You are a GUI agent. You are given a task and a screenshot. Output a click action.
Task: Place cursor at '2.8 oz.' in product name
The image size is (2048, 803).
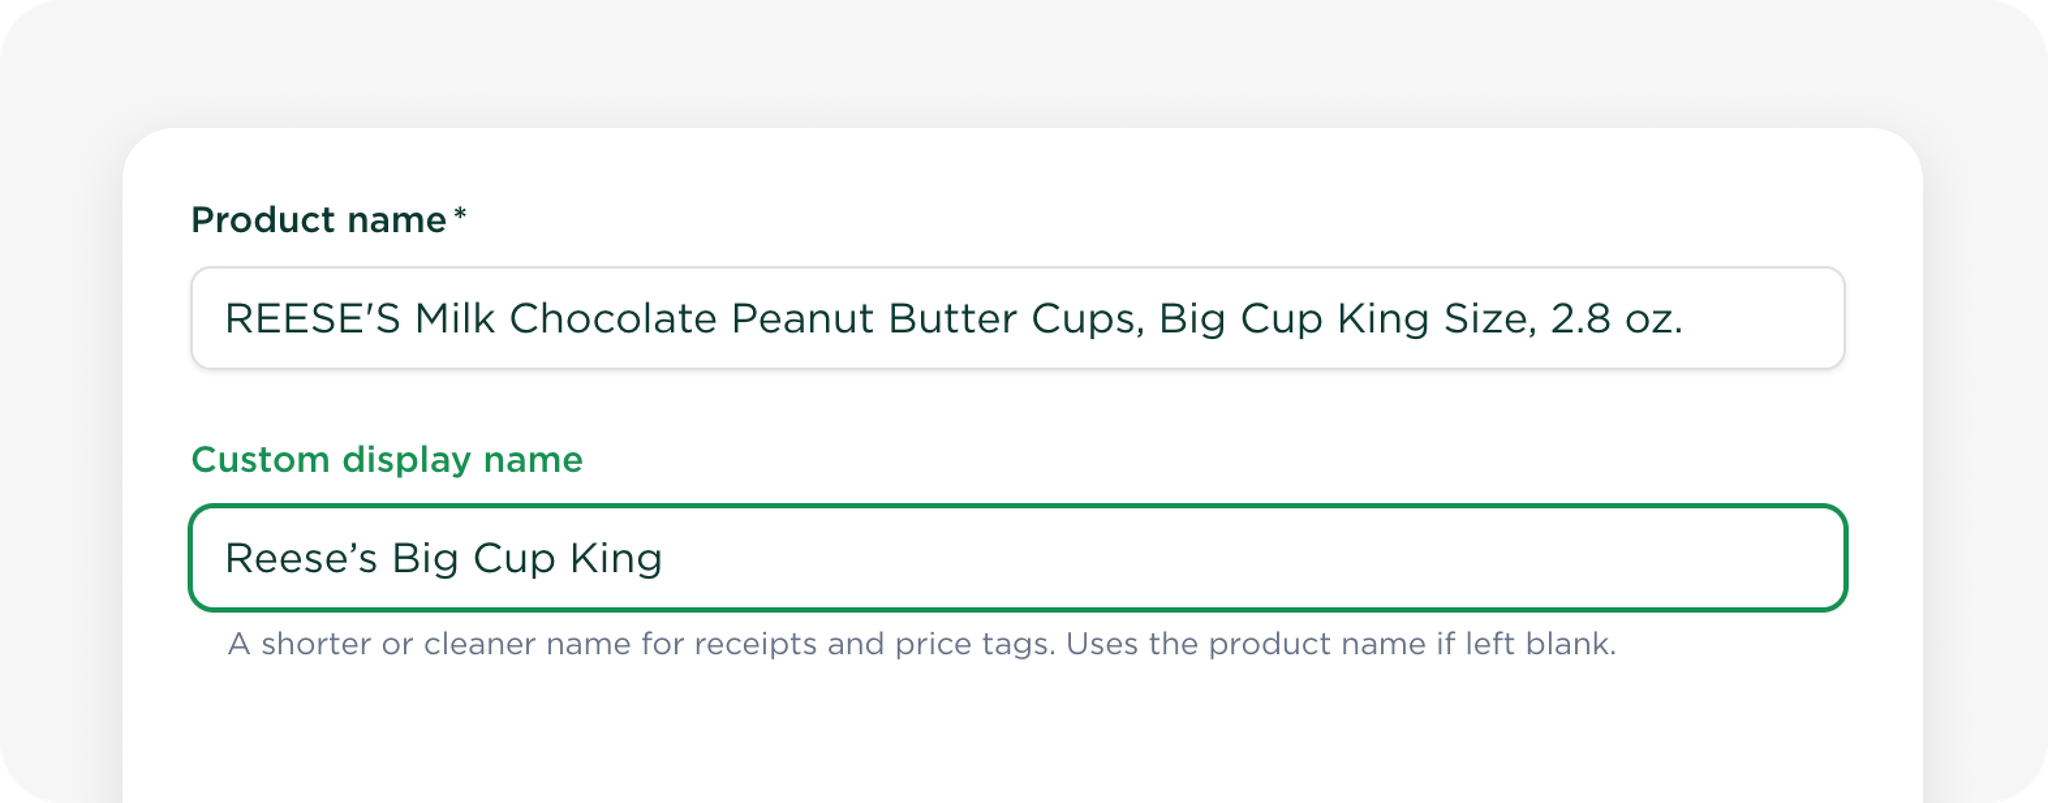1617,319
